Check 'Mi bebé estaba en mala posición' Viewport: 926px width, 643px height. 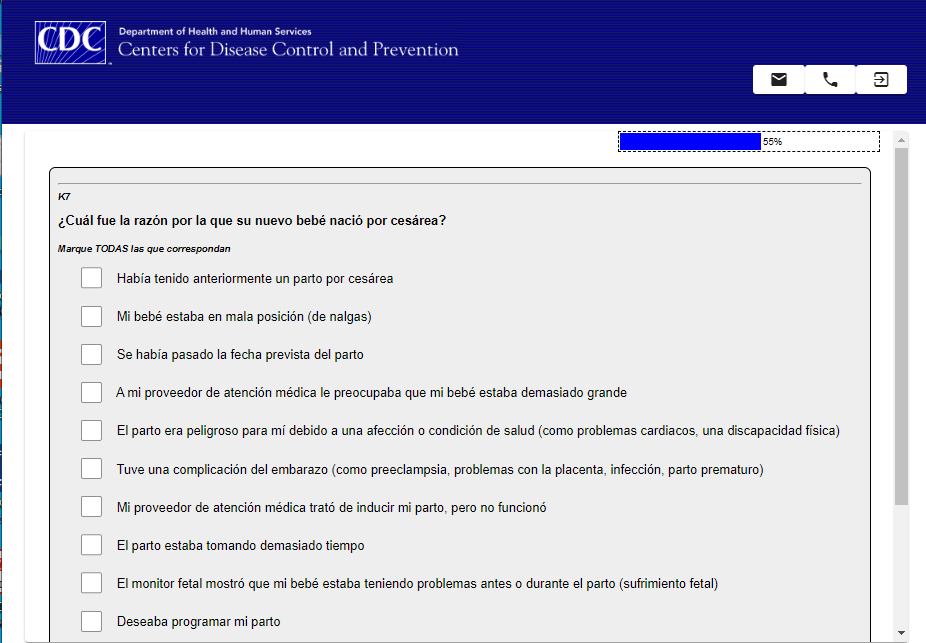[x=92, y=316]
